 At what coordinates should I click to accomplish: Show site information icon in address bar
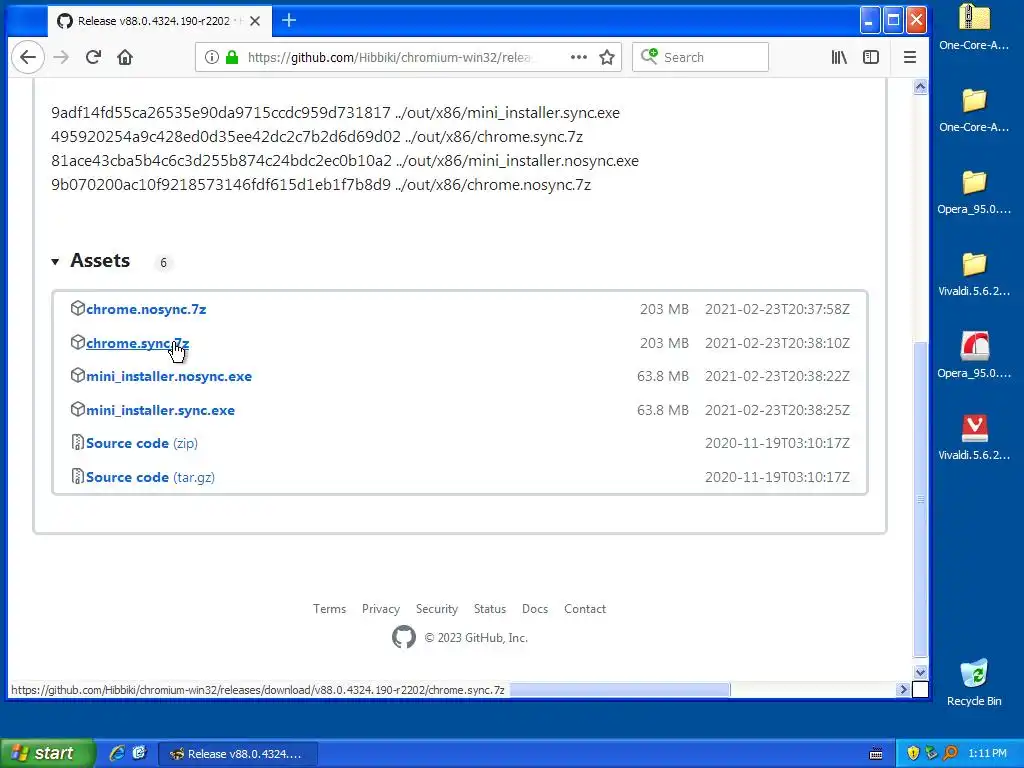point(212,57)
